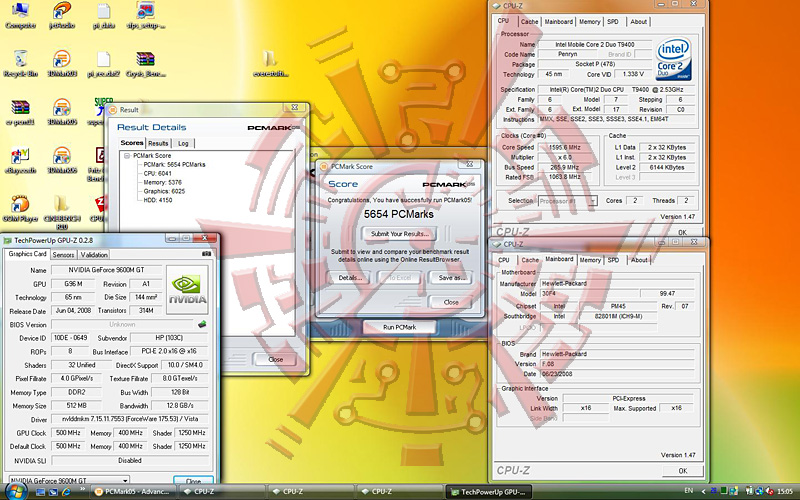Switch to Log tab in Result Details
This screenshot has height=500, width=800.
click(183, 143)
